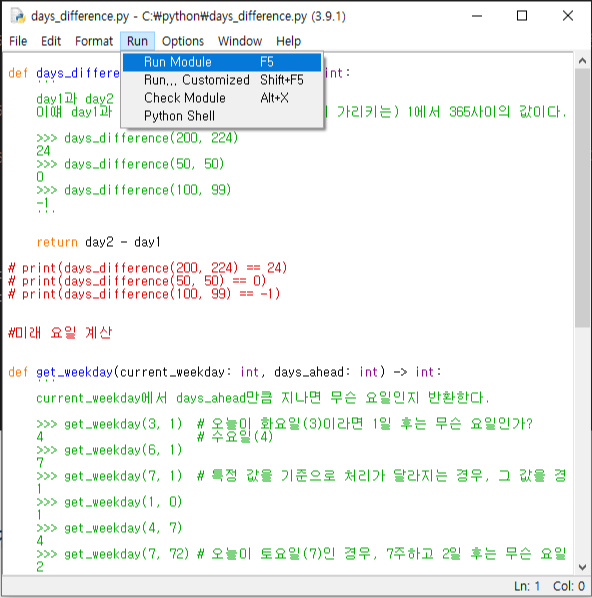This screenshot has width=592, height=598.
Task: Open the Help menu
Action: click(x=288, y=41)
